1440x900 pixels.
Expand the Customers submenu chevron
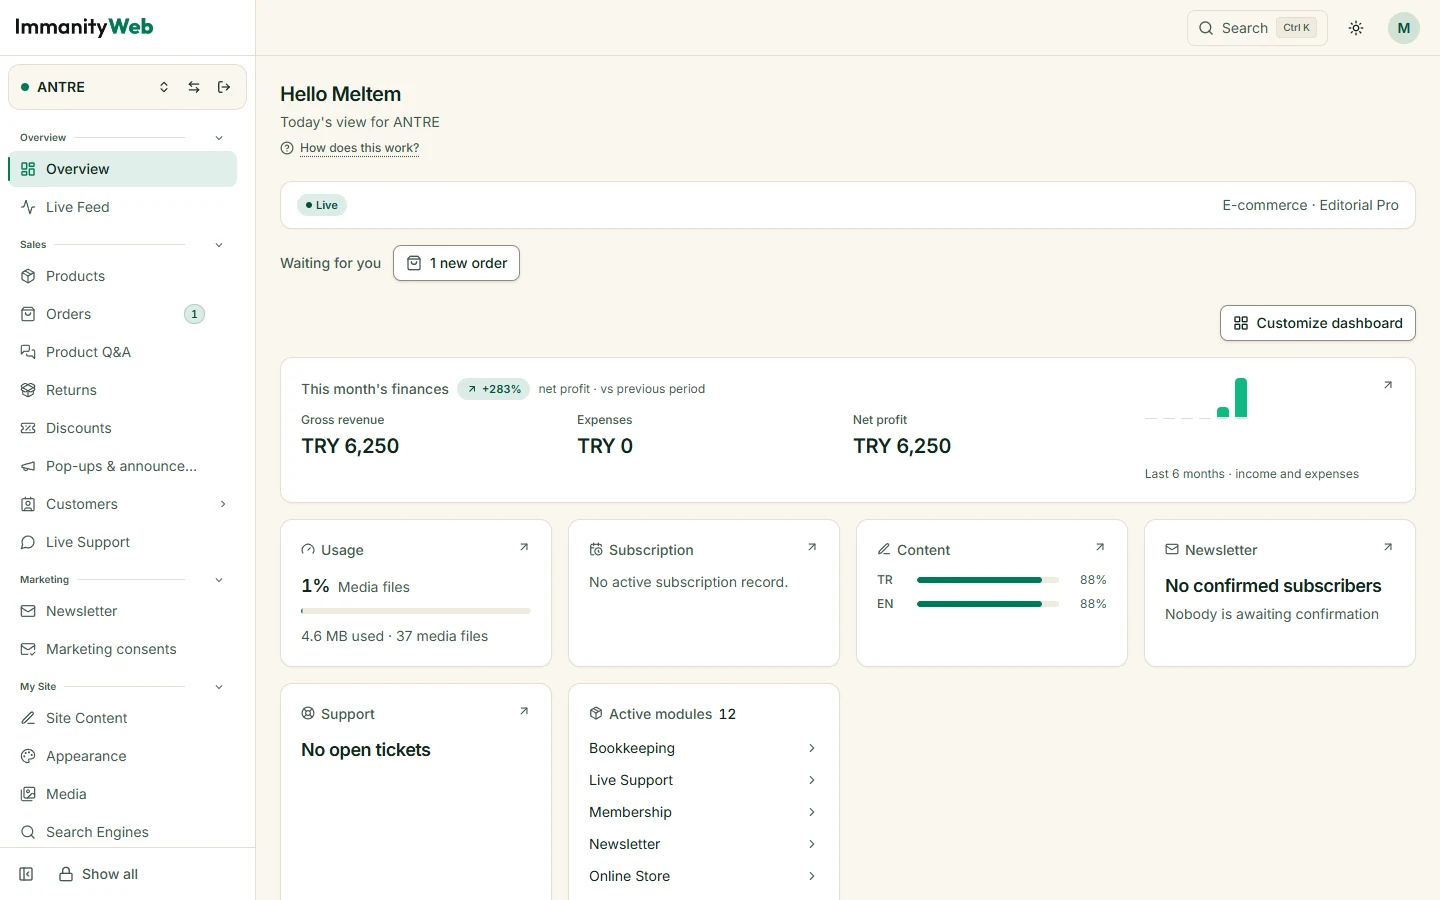click(223, 504)
